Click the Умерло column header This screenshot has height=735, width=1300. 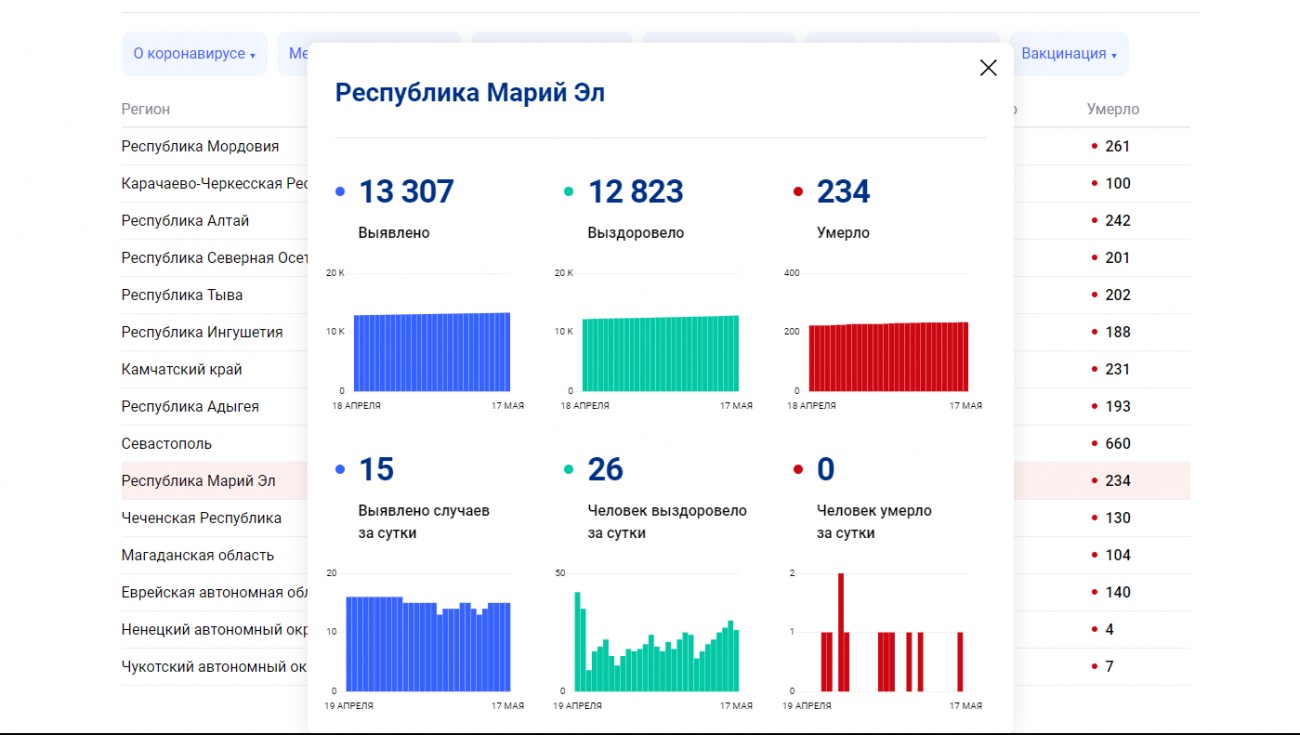coord(1113,109)
